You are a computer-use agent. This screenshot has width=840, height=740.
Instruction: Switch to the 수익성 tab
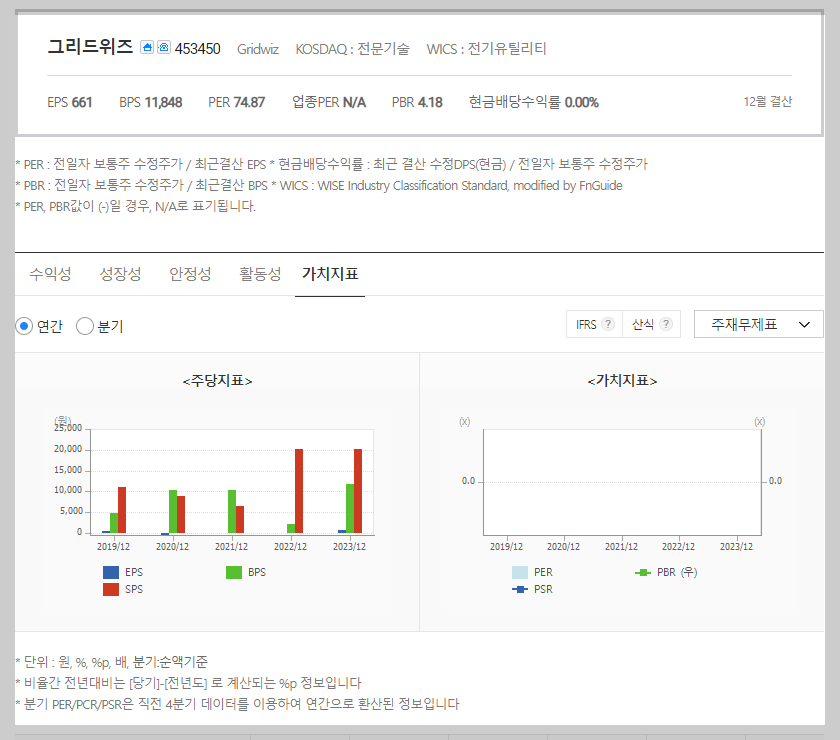point(50,274)
